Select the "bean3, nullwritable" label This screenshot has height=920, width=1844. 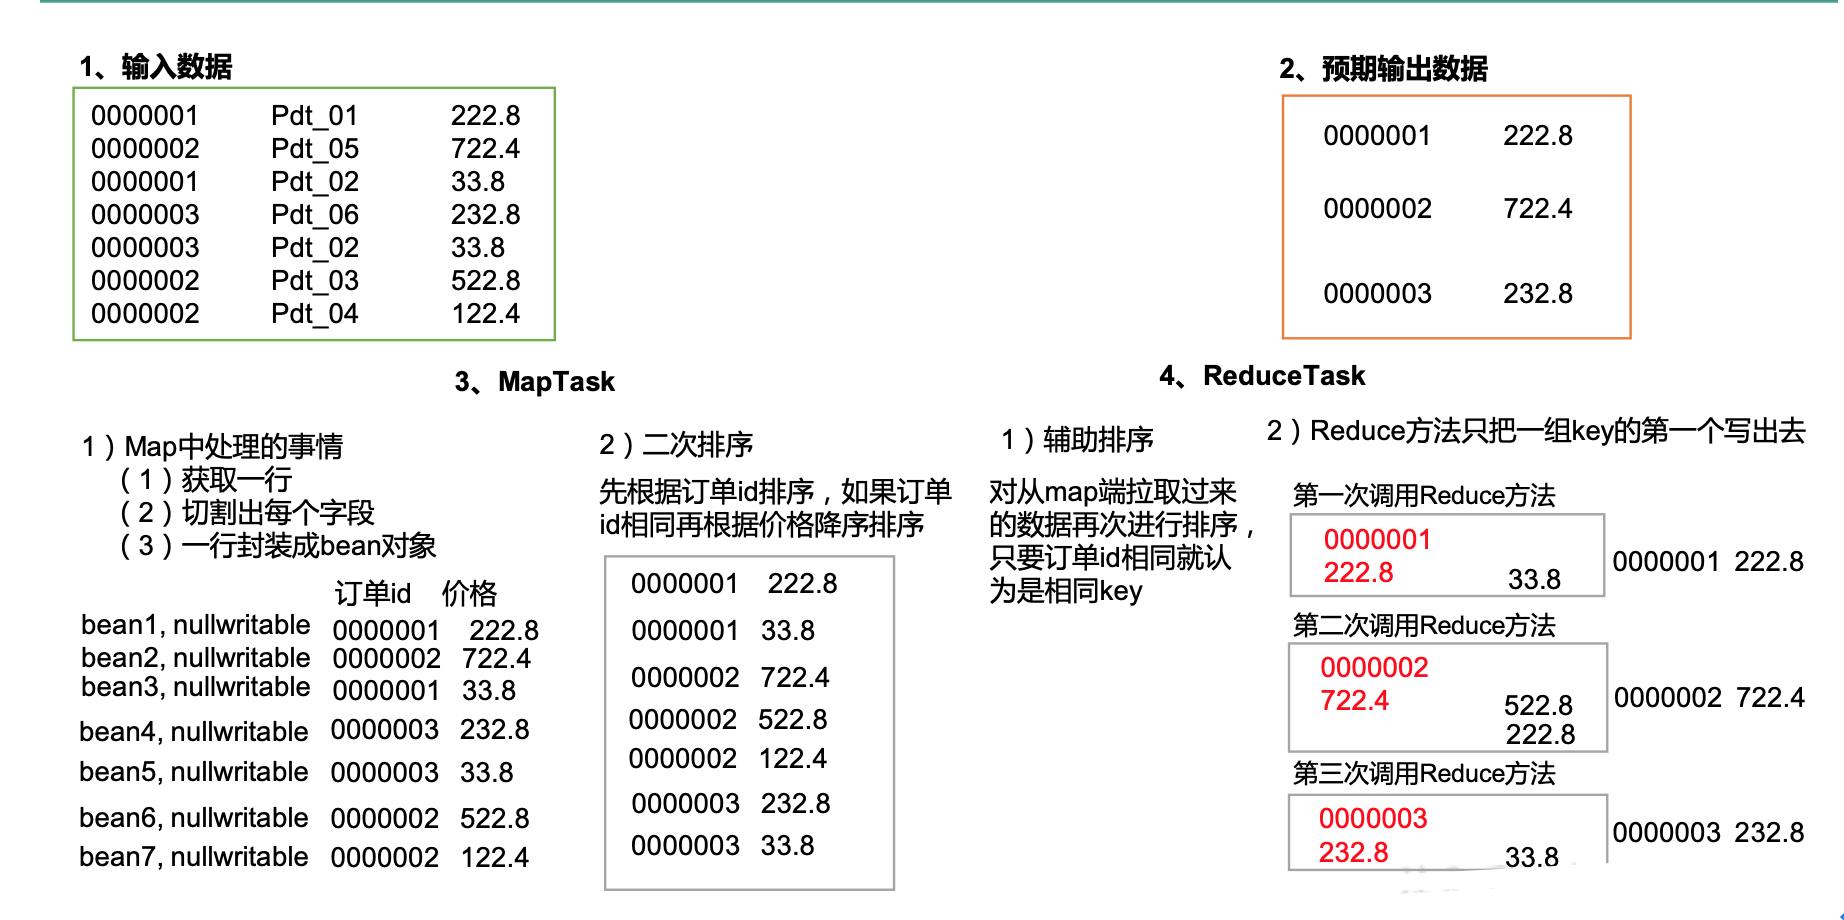[x=196, y=688]
